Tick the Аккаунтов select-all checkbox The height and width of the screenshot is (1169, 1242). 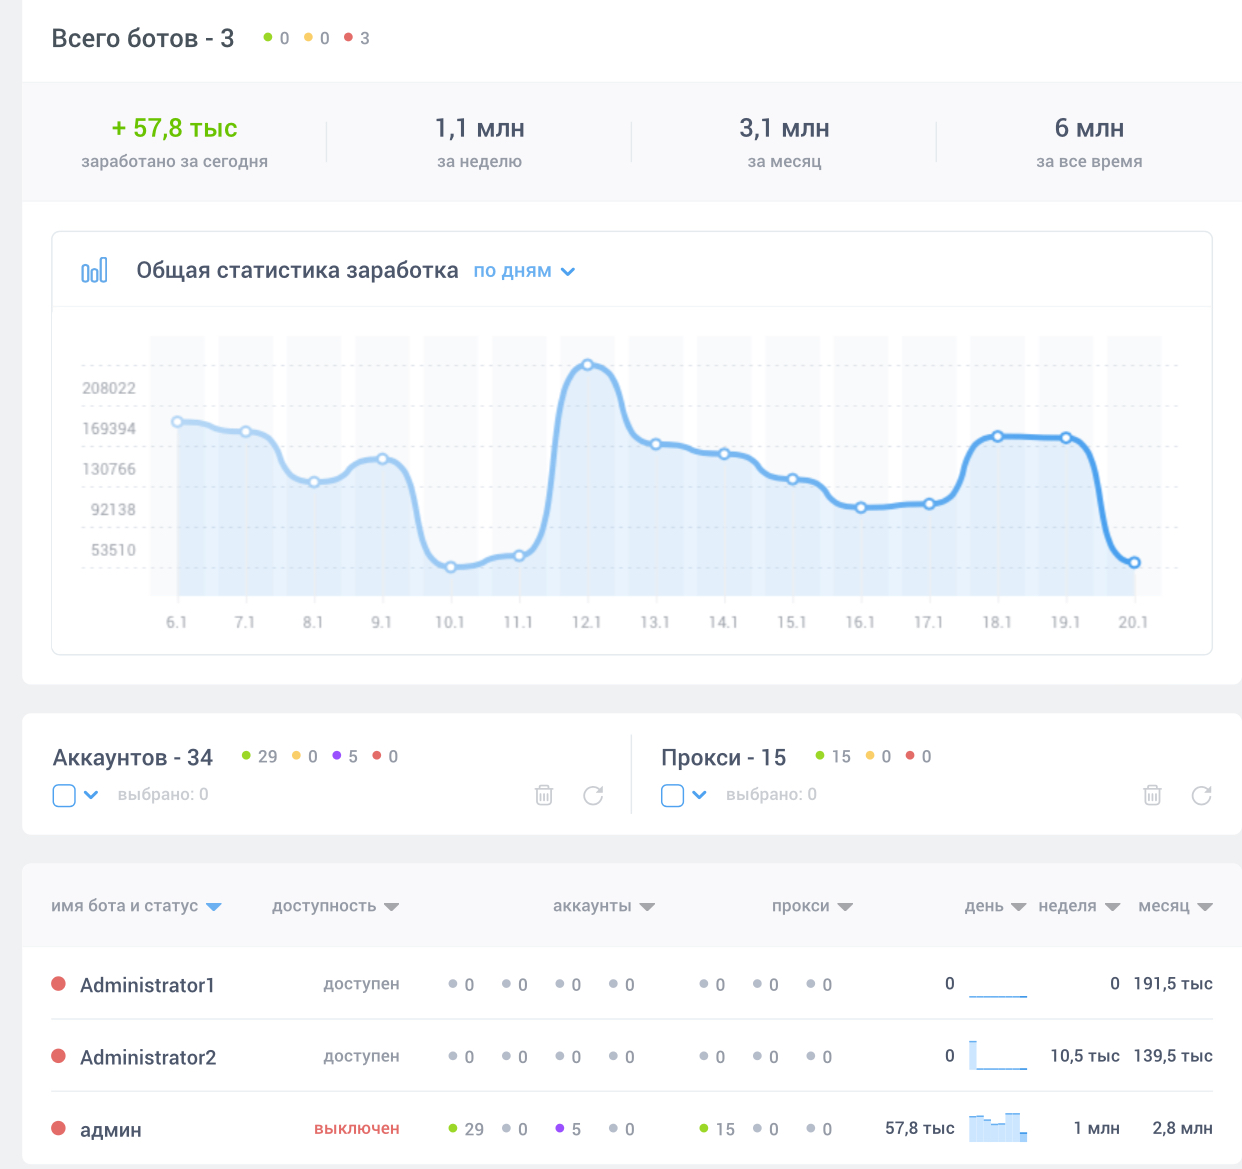point(64,795)
